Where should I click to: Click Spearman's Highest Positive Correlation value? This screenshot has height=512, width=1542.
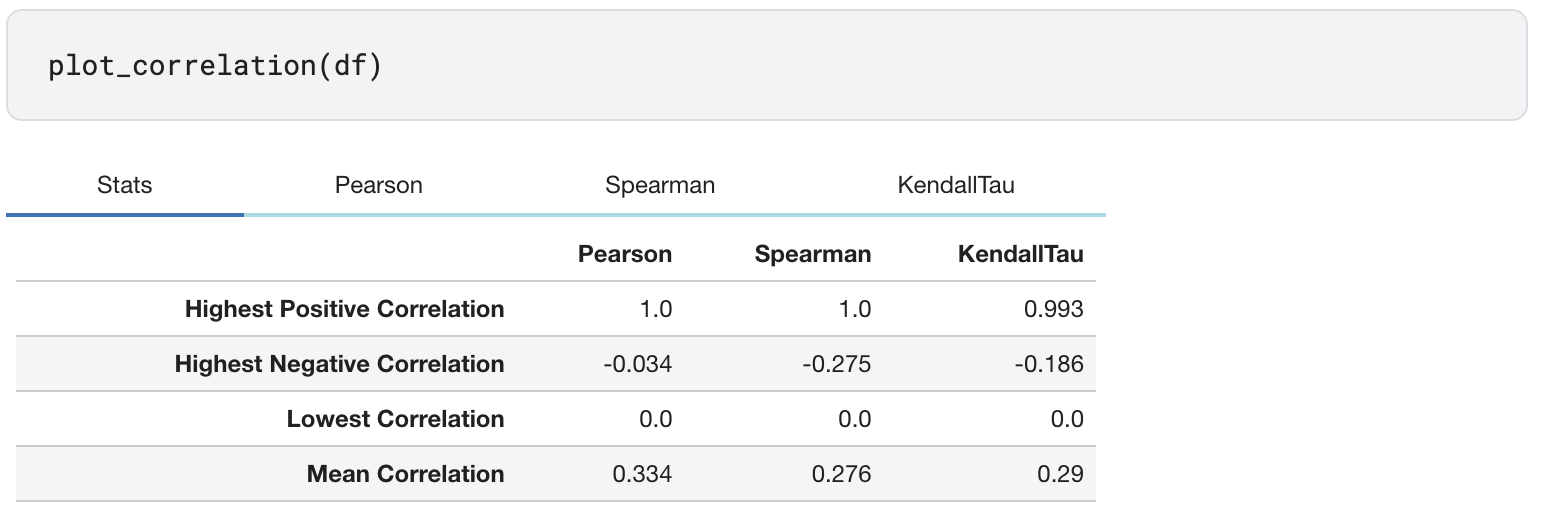(855, 309)
